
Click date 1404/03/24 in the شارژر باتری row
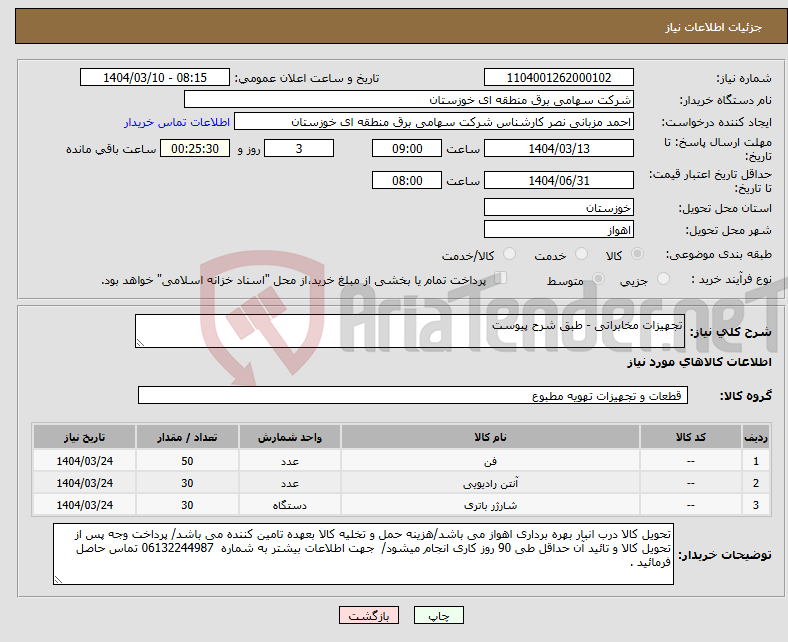point(84,505)
